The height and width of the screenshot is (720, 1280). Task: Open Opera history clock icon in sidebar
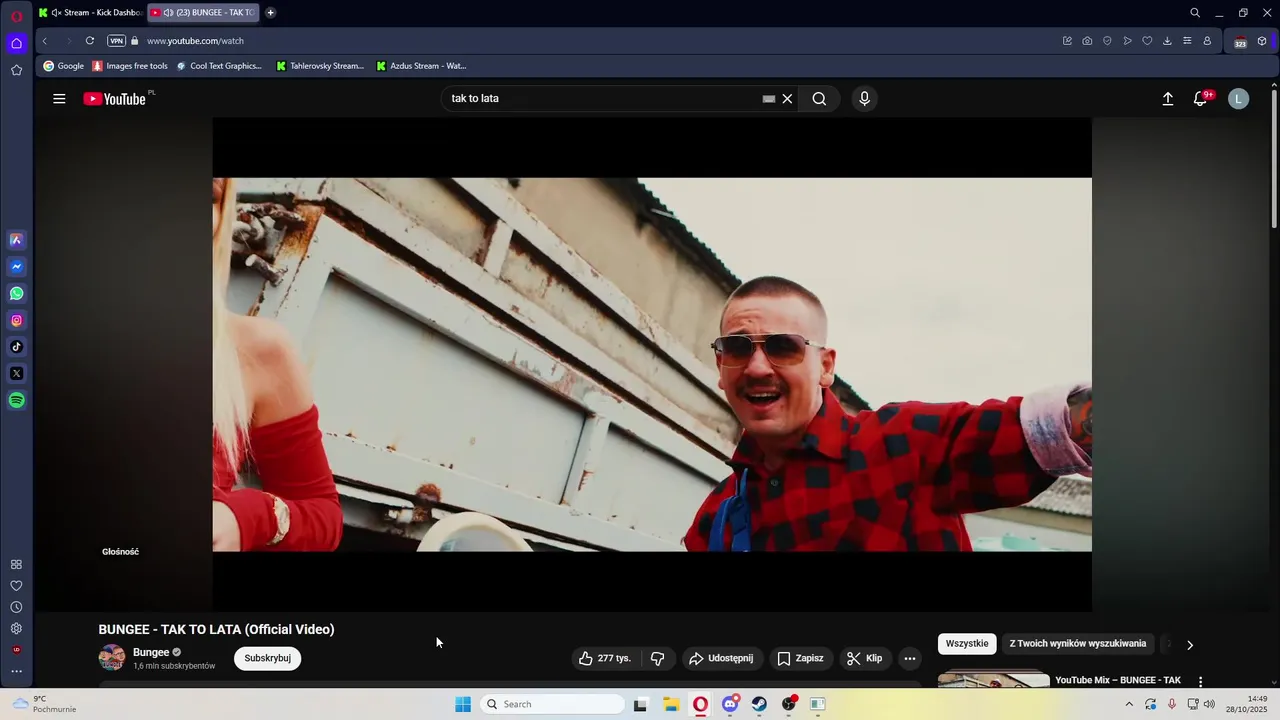pos(16,607)
